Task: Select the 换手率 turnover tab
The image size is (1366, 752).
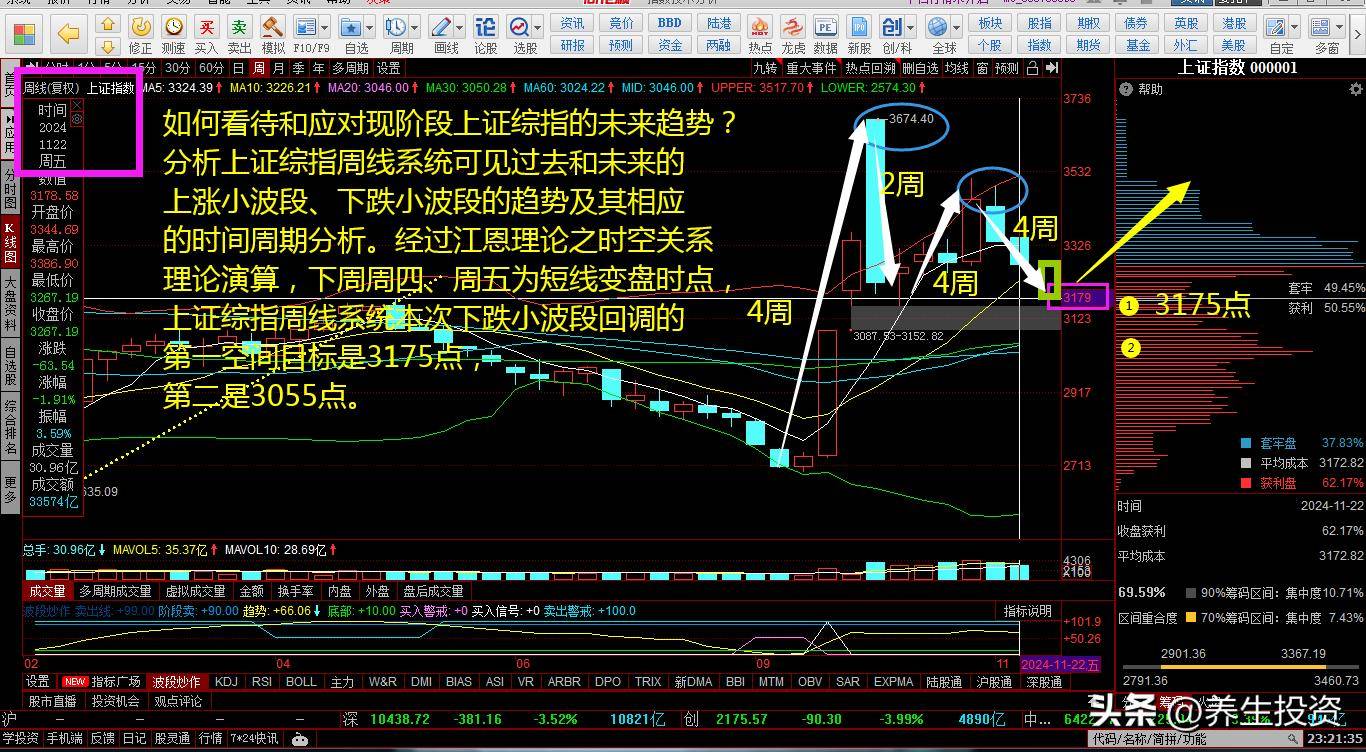Action: click(x=295, y=591)
